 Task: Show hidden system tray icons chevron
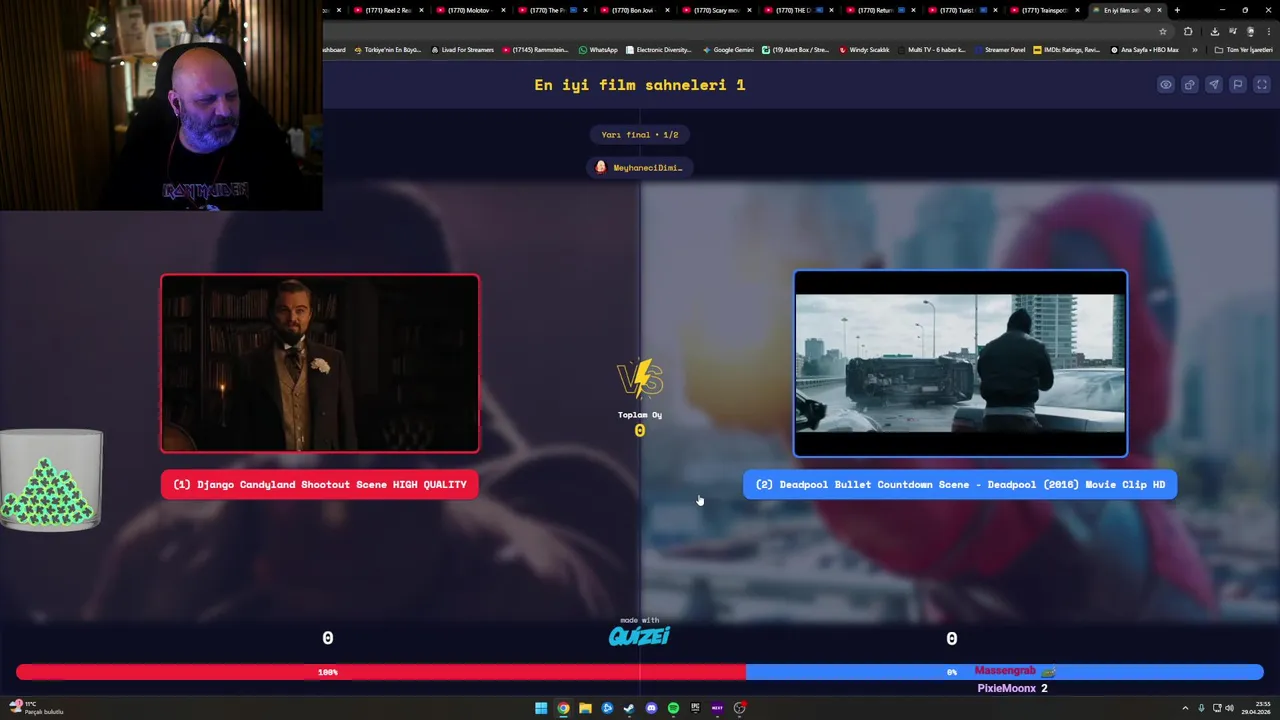[1185, 708]
